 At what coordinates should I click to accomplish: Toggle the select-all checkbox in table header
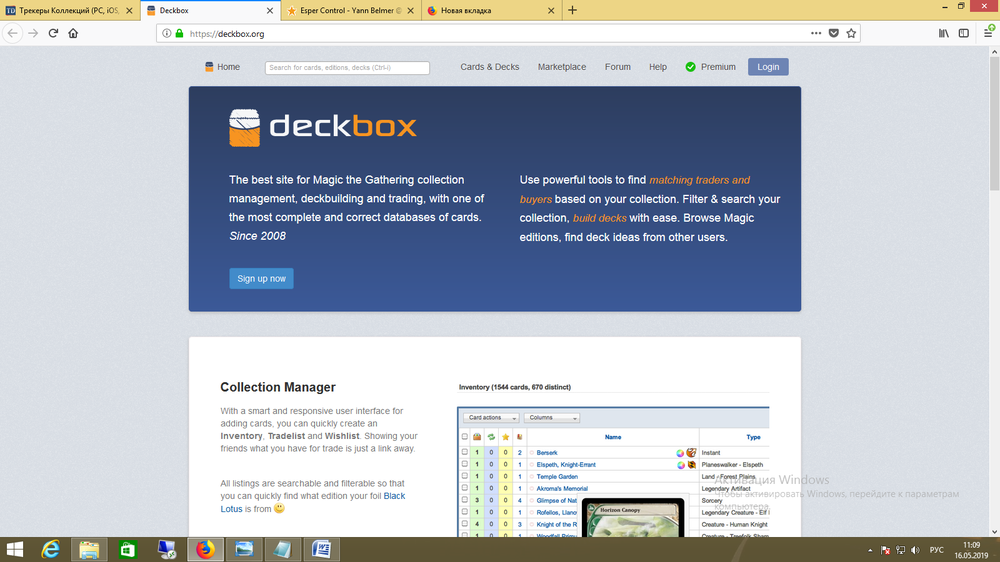464,437
